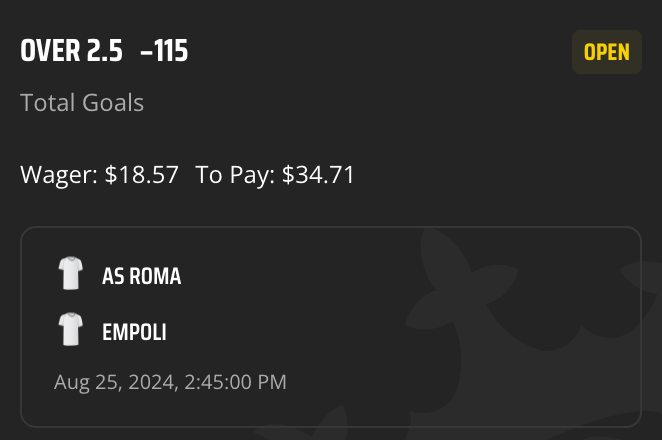Click the -115 odds value

[164, 51]
